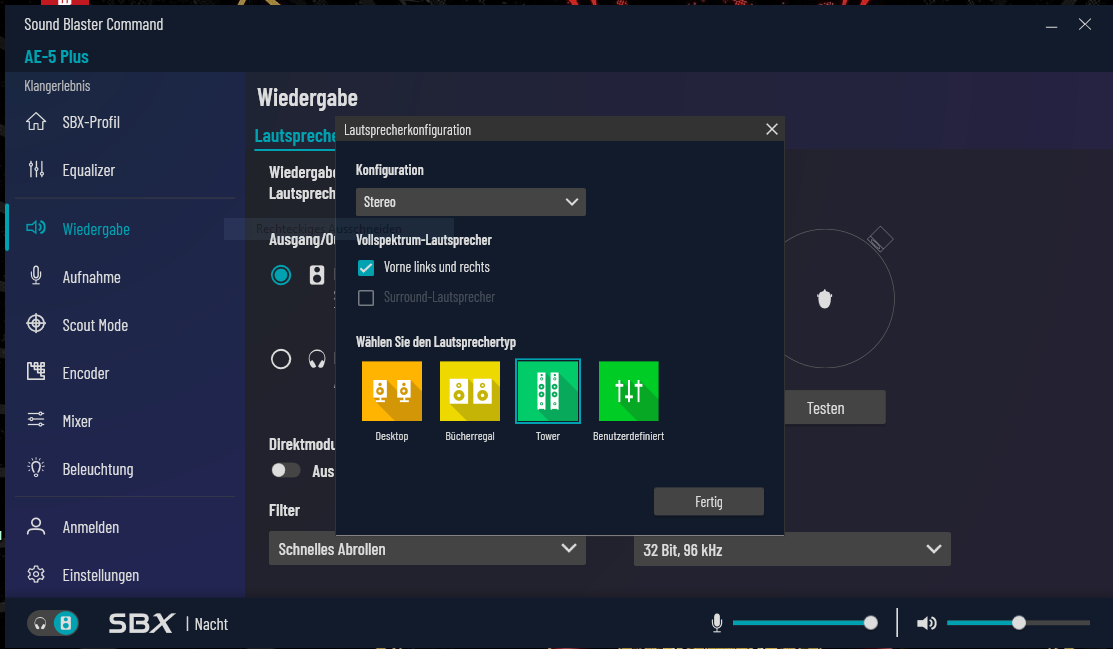
Task: Select the speakers output radio button
Action: click(281, 275)
